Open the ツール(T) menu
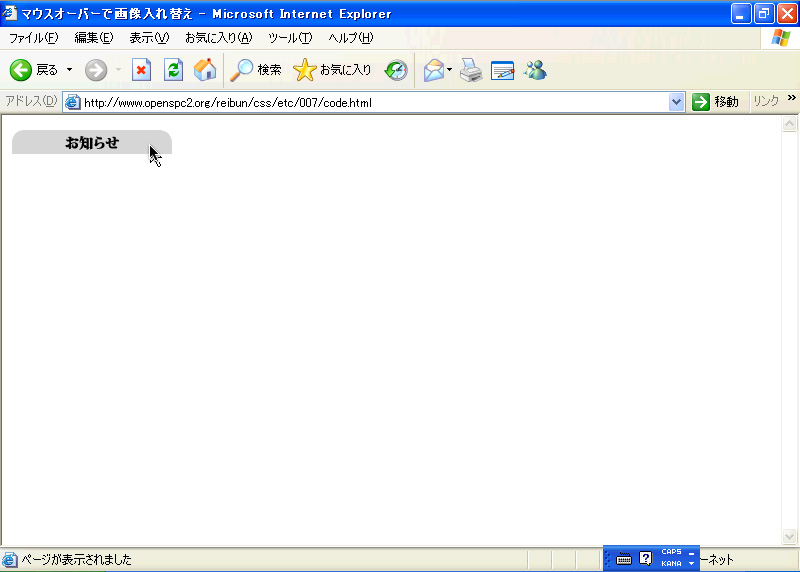The image size is (800, 572). click(290, 38)
